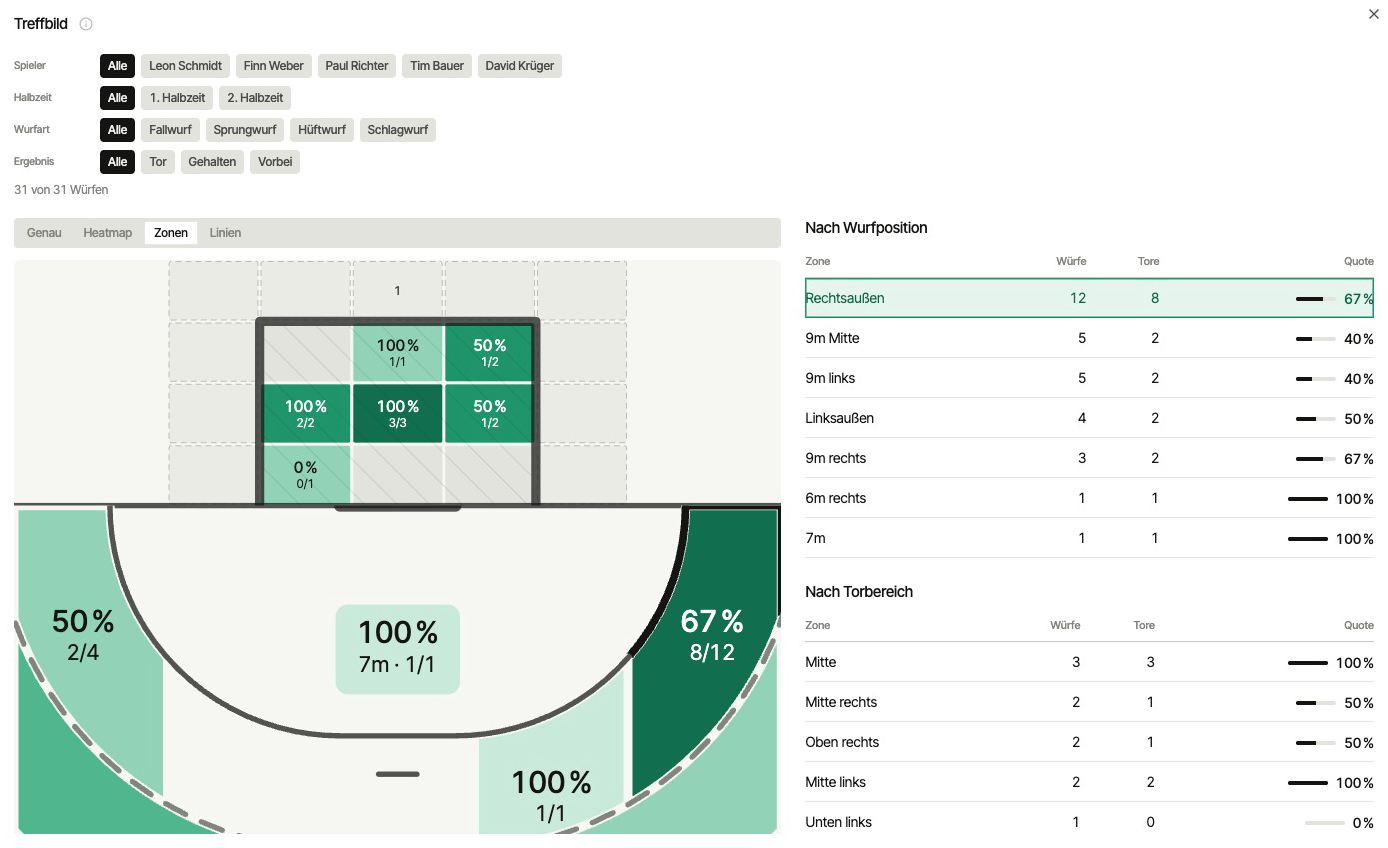Click the Linksaußen row in the position table
This screenshot has height=848, width=1388.
point(1089,418)
